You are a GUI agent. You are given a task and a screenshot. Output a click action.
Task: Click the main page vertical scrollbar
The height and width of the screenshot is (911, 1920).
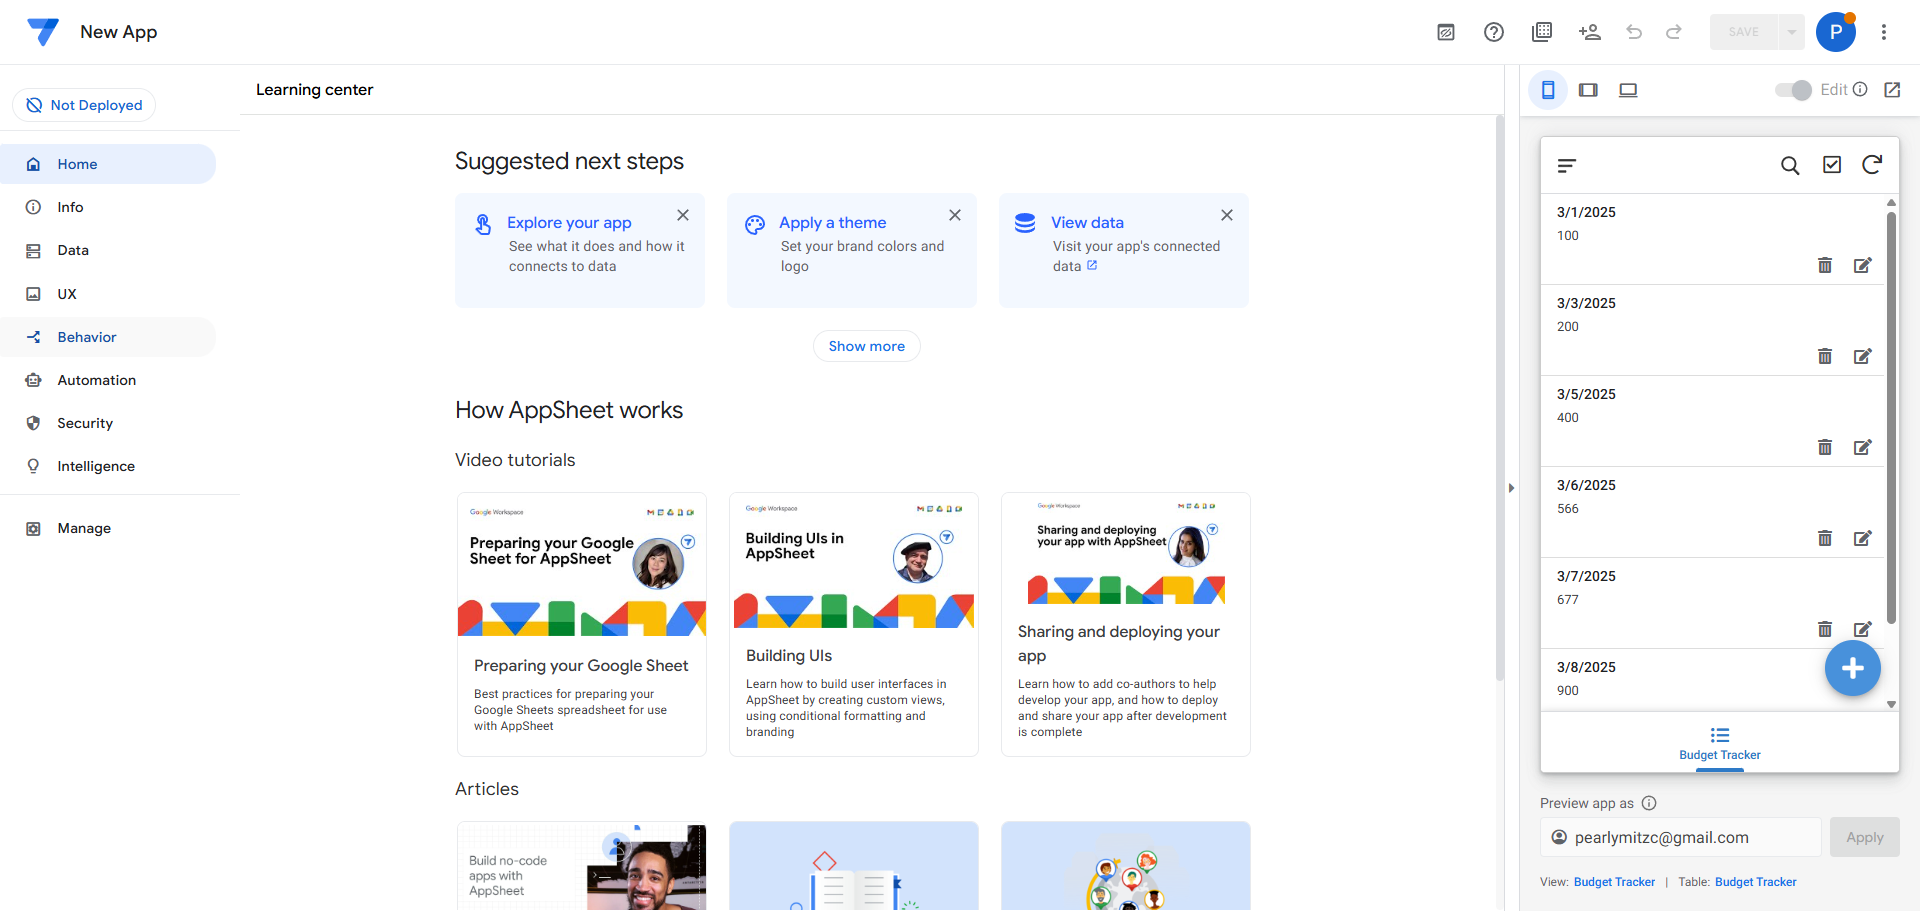pos(1499,400)
